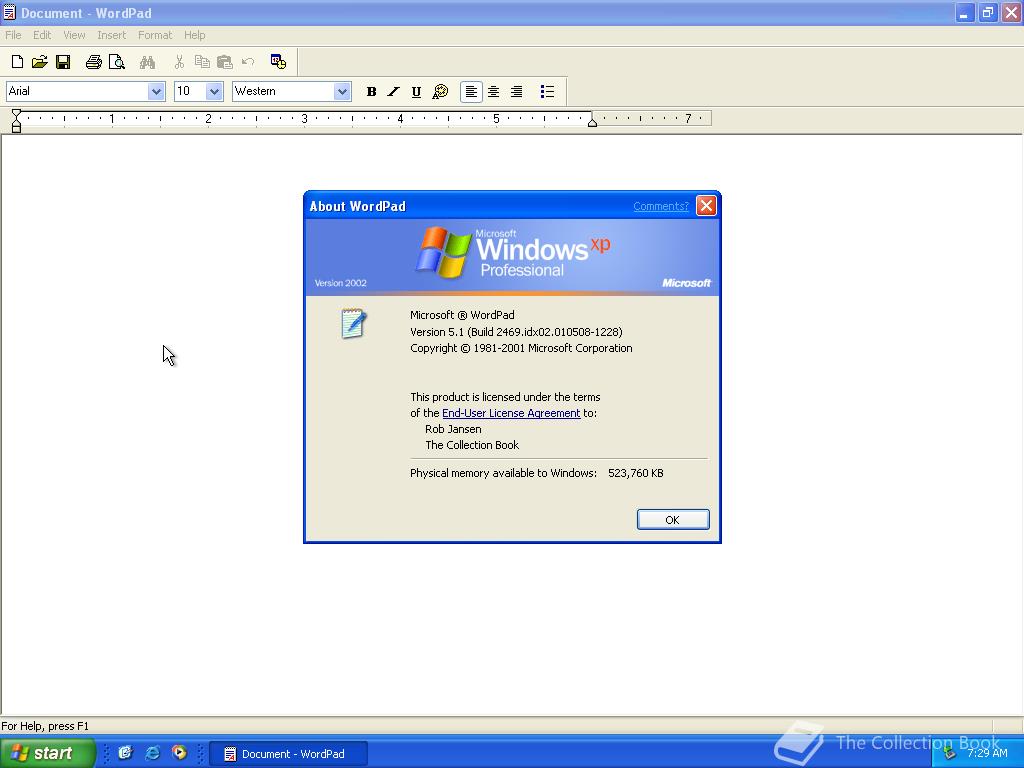Viewport: 1024px width, 768px height.
Task: Click the Undo arrow icon
Action: tap(248, 62)
